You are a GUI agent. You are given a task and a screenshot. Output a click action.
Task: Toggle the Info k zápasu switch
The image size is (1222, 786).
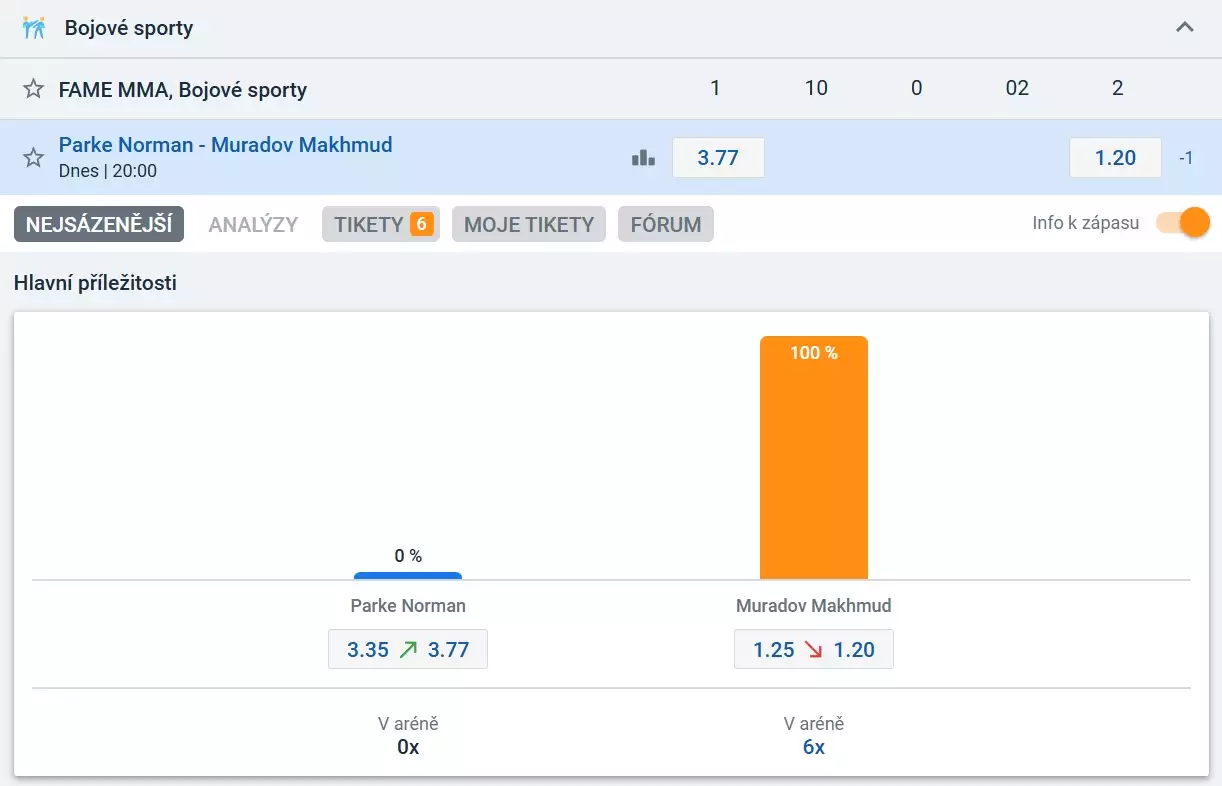pyautogui.click(x=1182, y=223)
